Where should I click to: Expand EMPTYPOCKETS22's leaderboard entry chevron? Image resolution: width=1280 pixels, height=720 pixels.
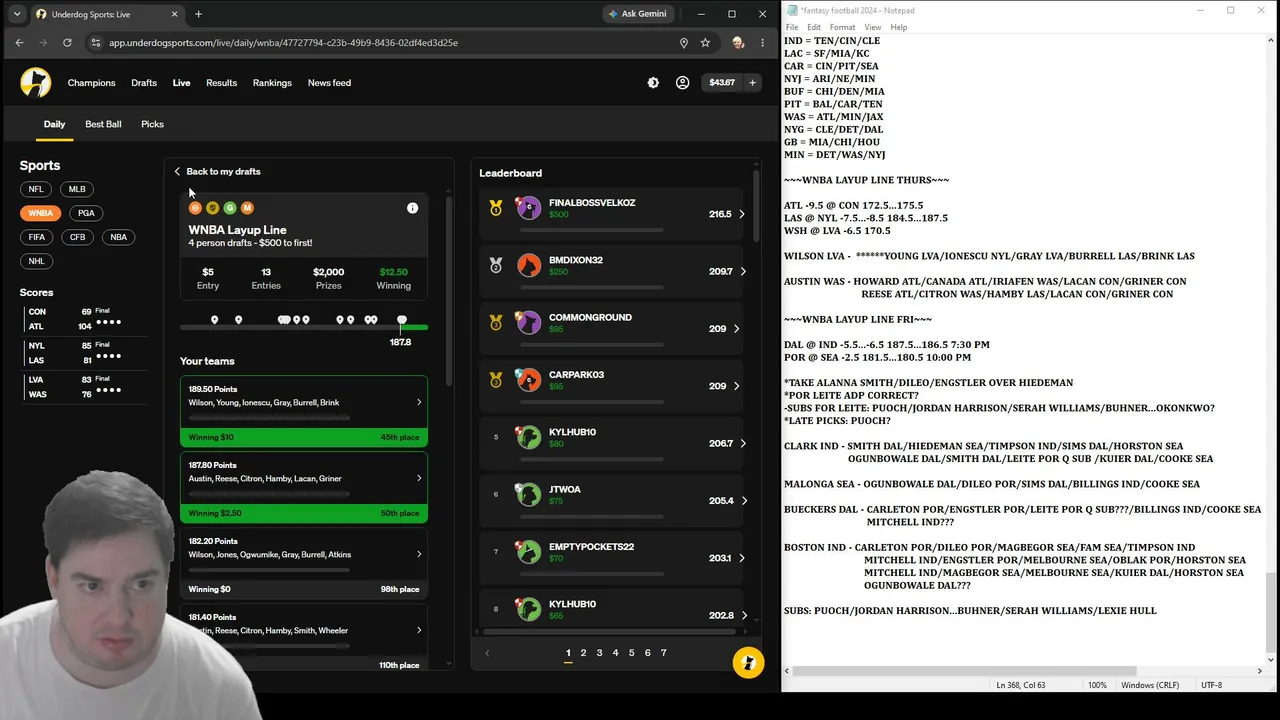pos(742,558)
